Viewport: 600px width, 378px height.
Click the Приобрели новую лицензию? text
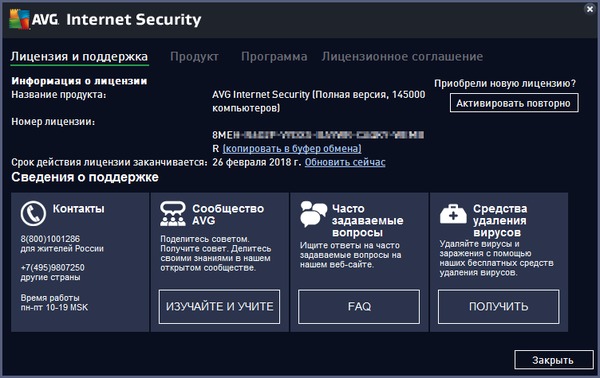pos(505,83)
